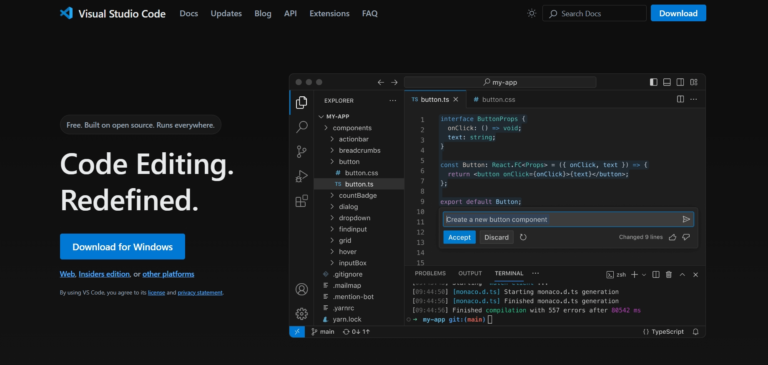Click the send arrow in chat input
Image resolution: width=768 pixels, height=365 pixels.
point(686,219)
